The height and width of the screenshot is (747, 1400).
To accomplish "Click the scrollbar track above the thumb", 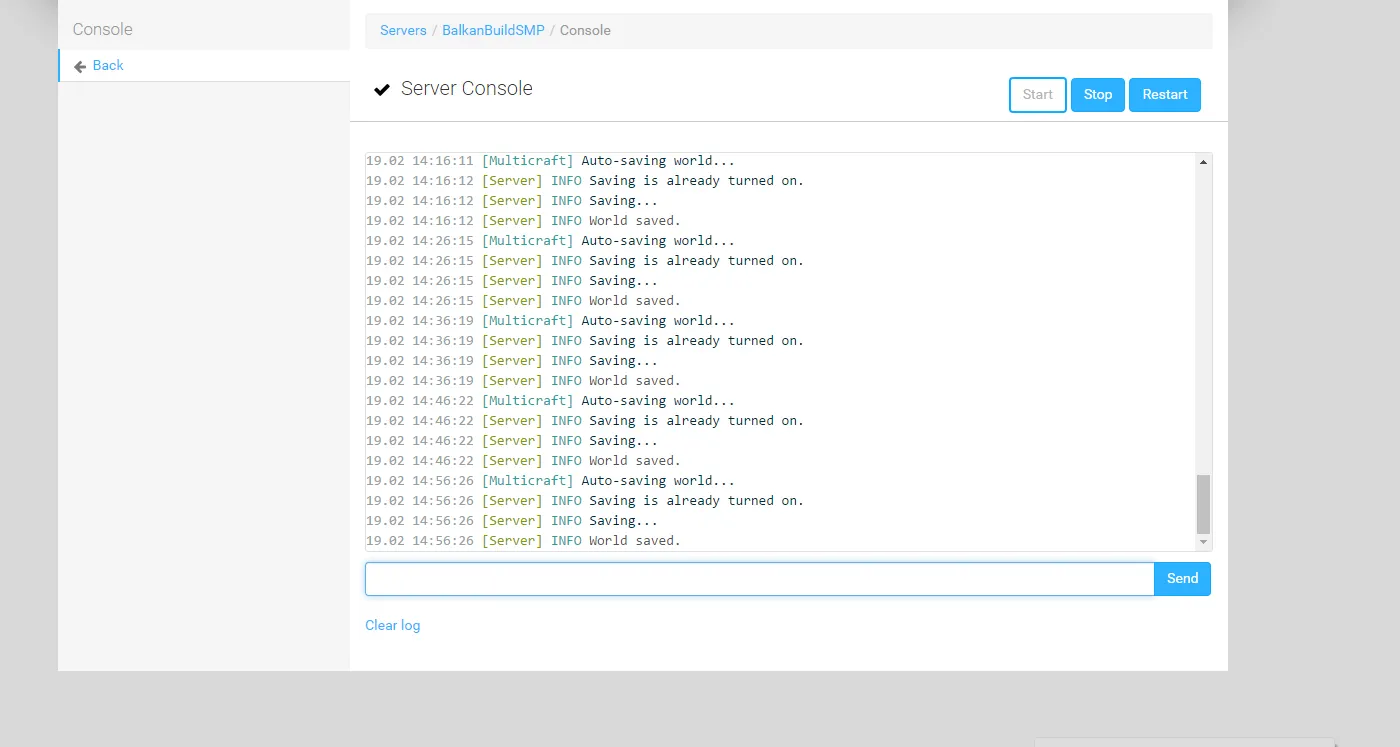I will tap(1204, 320).
